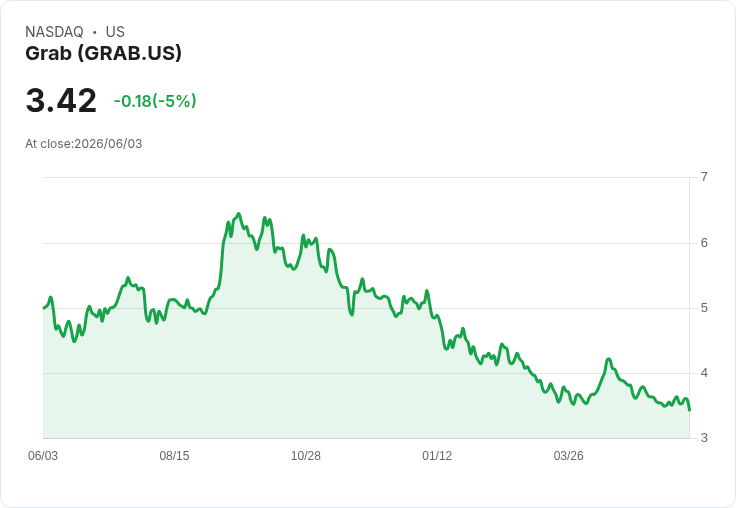Image resolution: width=736 pixels, height=508 pixels.
Task: Click the NASDAQ exchange label
Action: pyautogui.click(x=54, y=32)
